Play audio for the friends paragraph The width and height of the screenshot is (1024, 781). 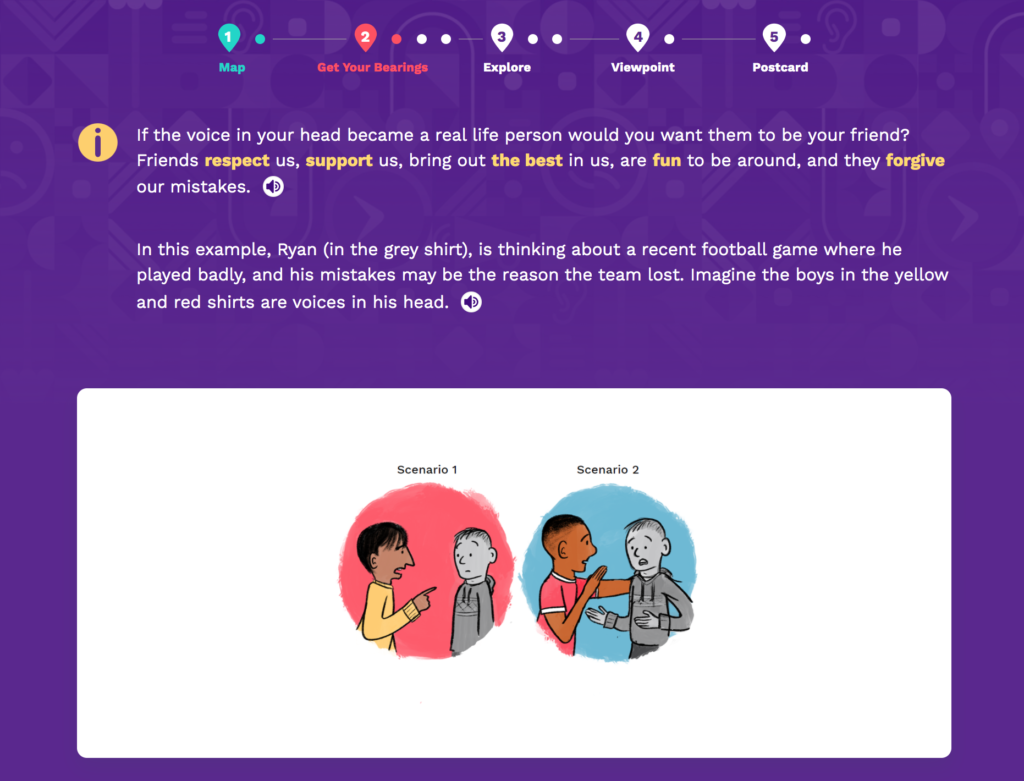pyautogui.click(x=273, y=187)
